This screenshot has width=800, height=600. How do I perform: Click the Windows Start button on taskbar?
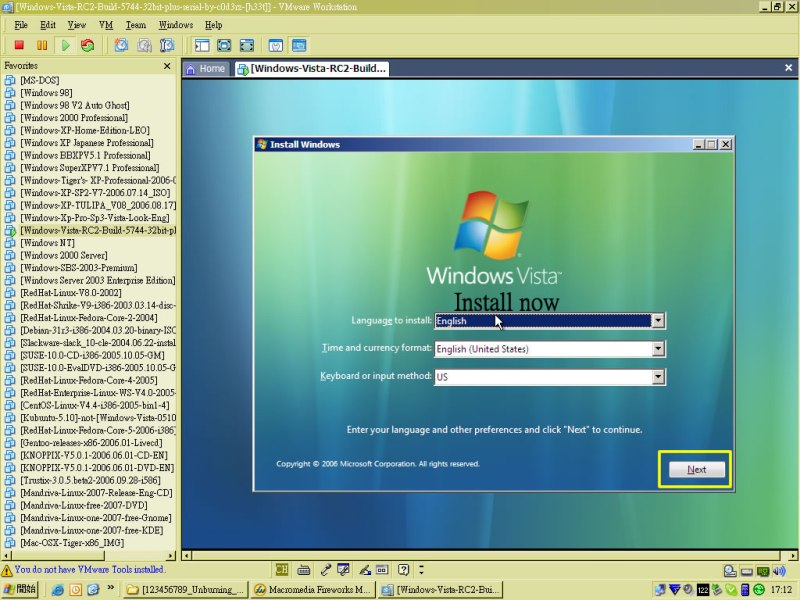click(19, 589)
